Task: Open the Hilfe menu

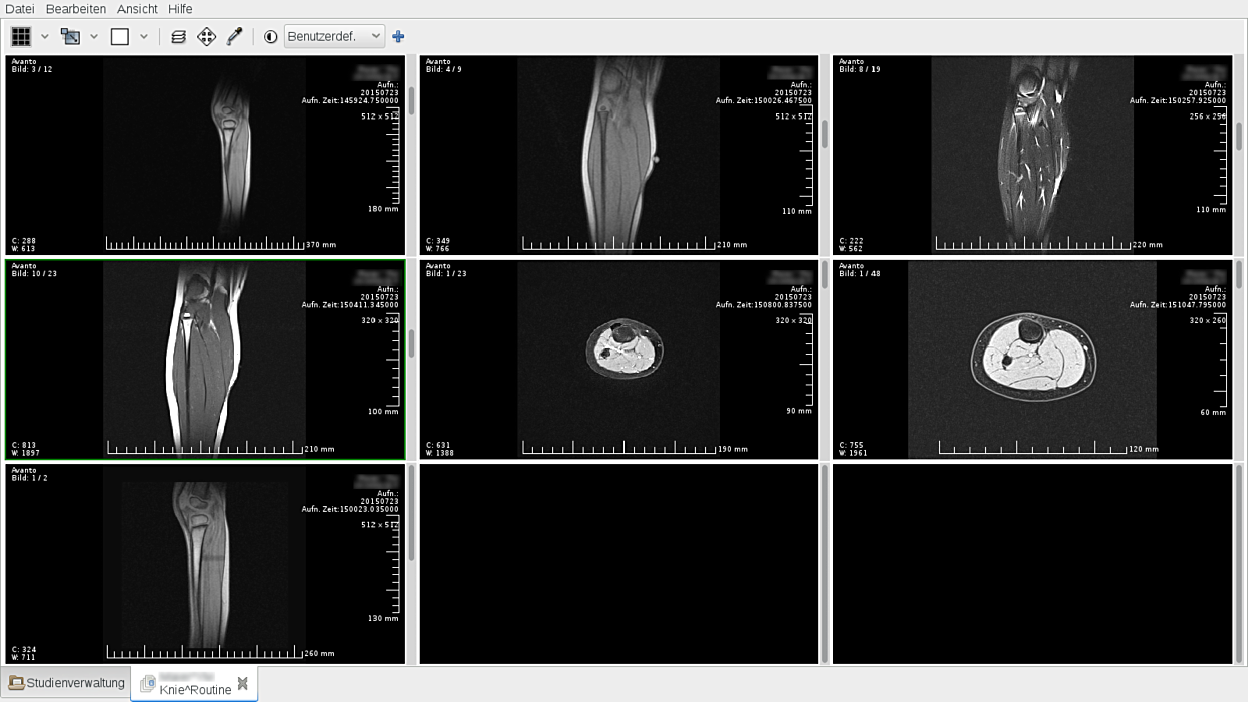Action: (x=180, y=9)
